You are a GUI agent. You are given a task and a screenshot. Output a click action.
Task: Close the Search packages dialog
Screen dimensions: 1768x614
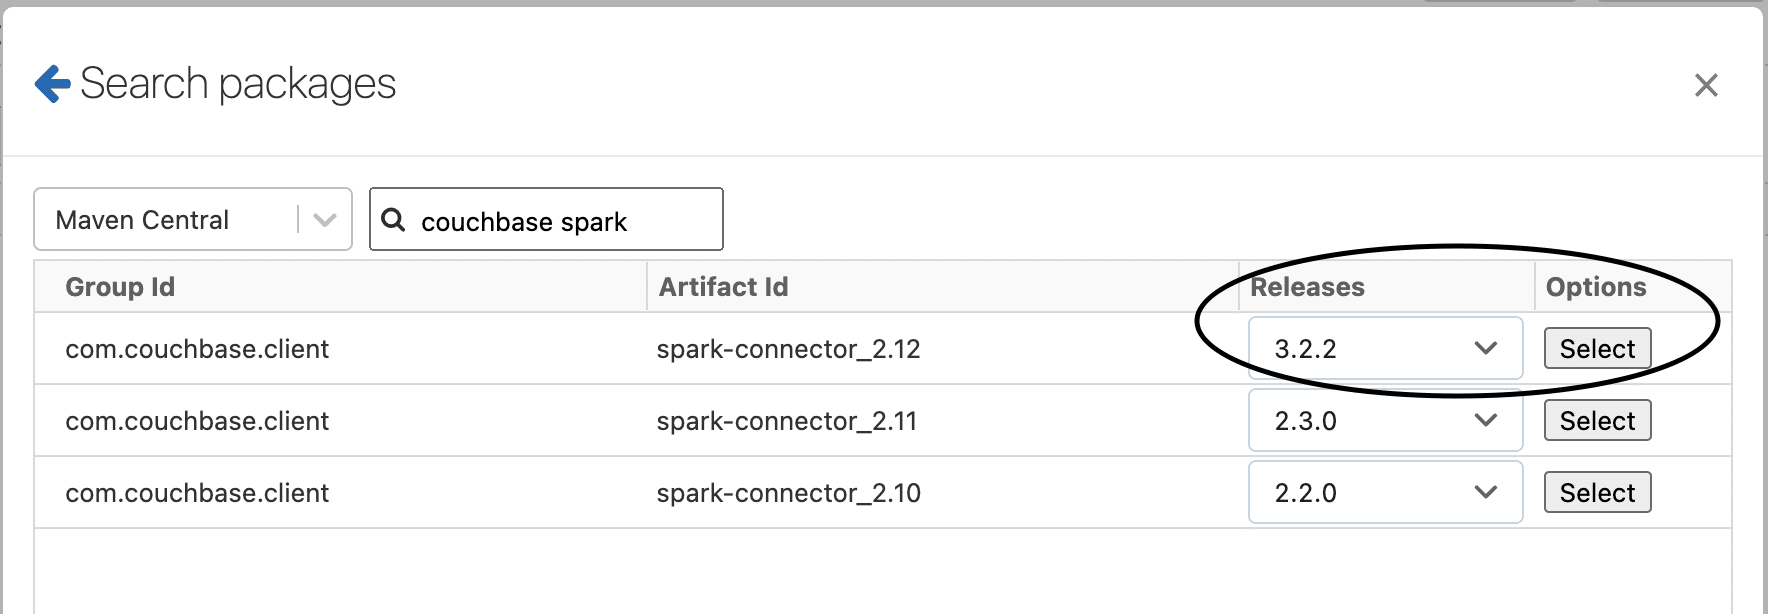[x=1706, y=86]
